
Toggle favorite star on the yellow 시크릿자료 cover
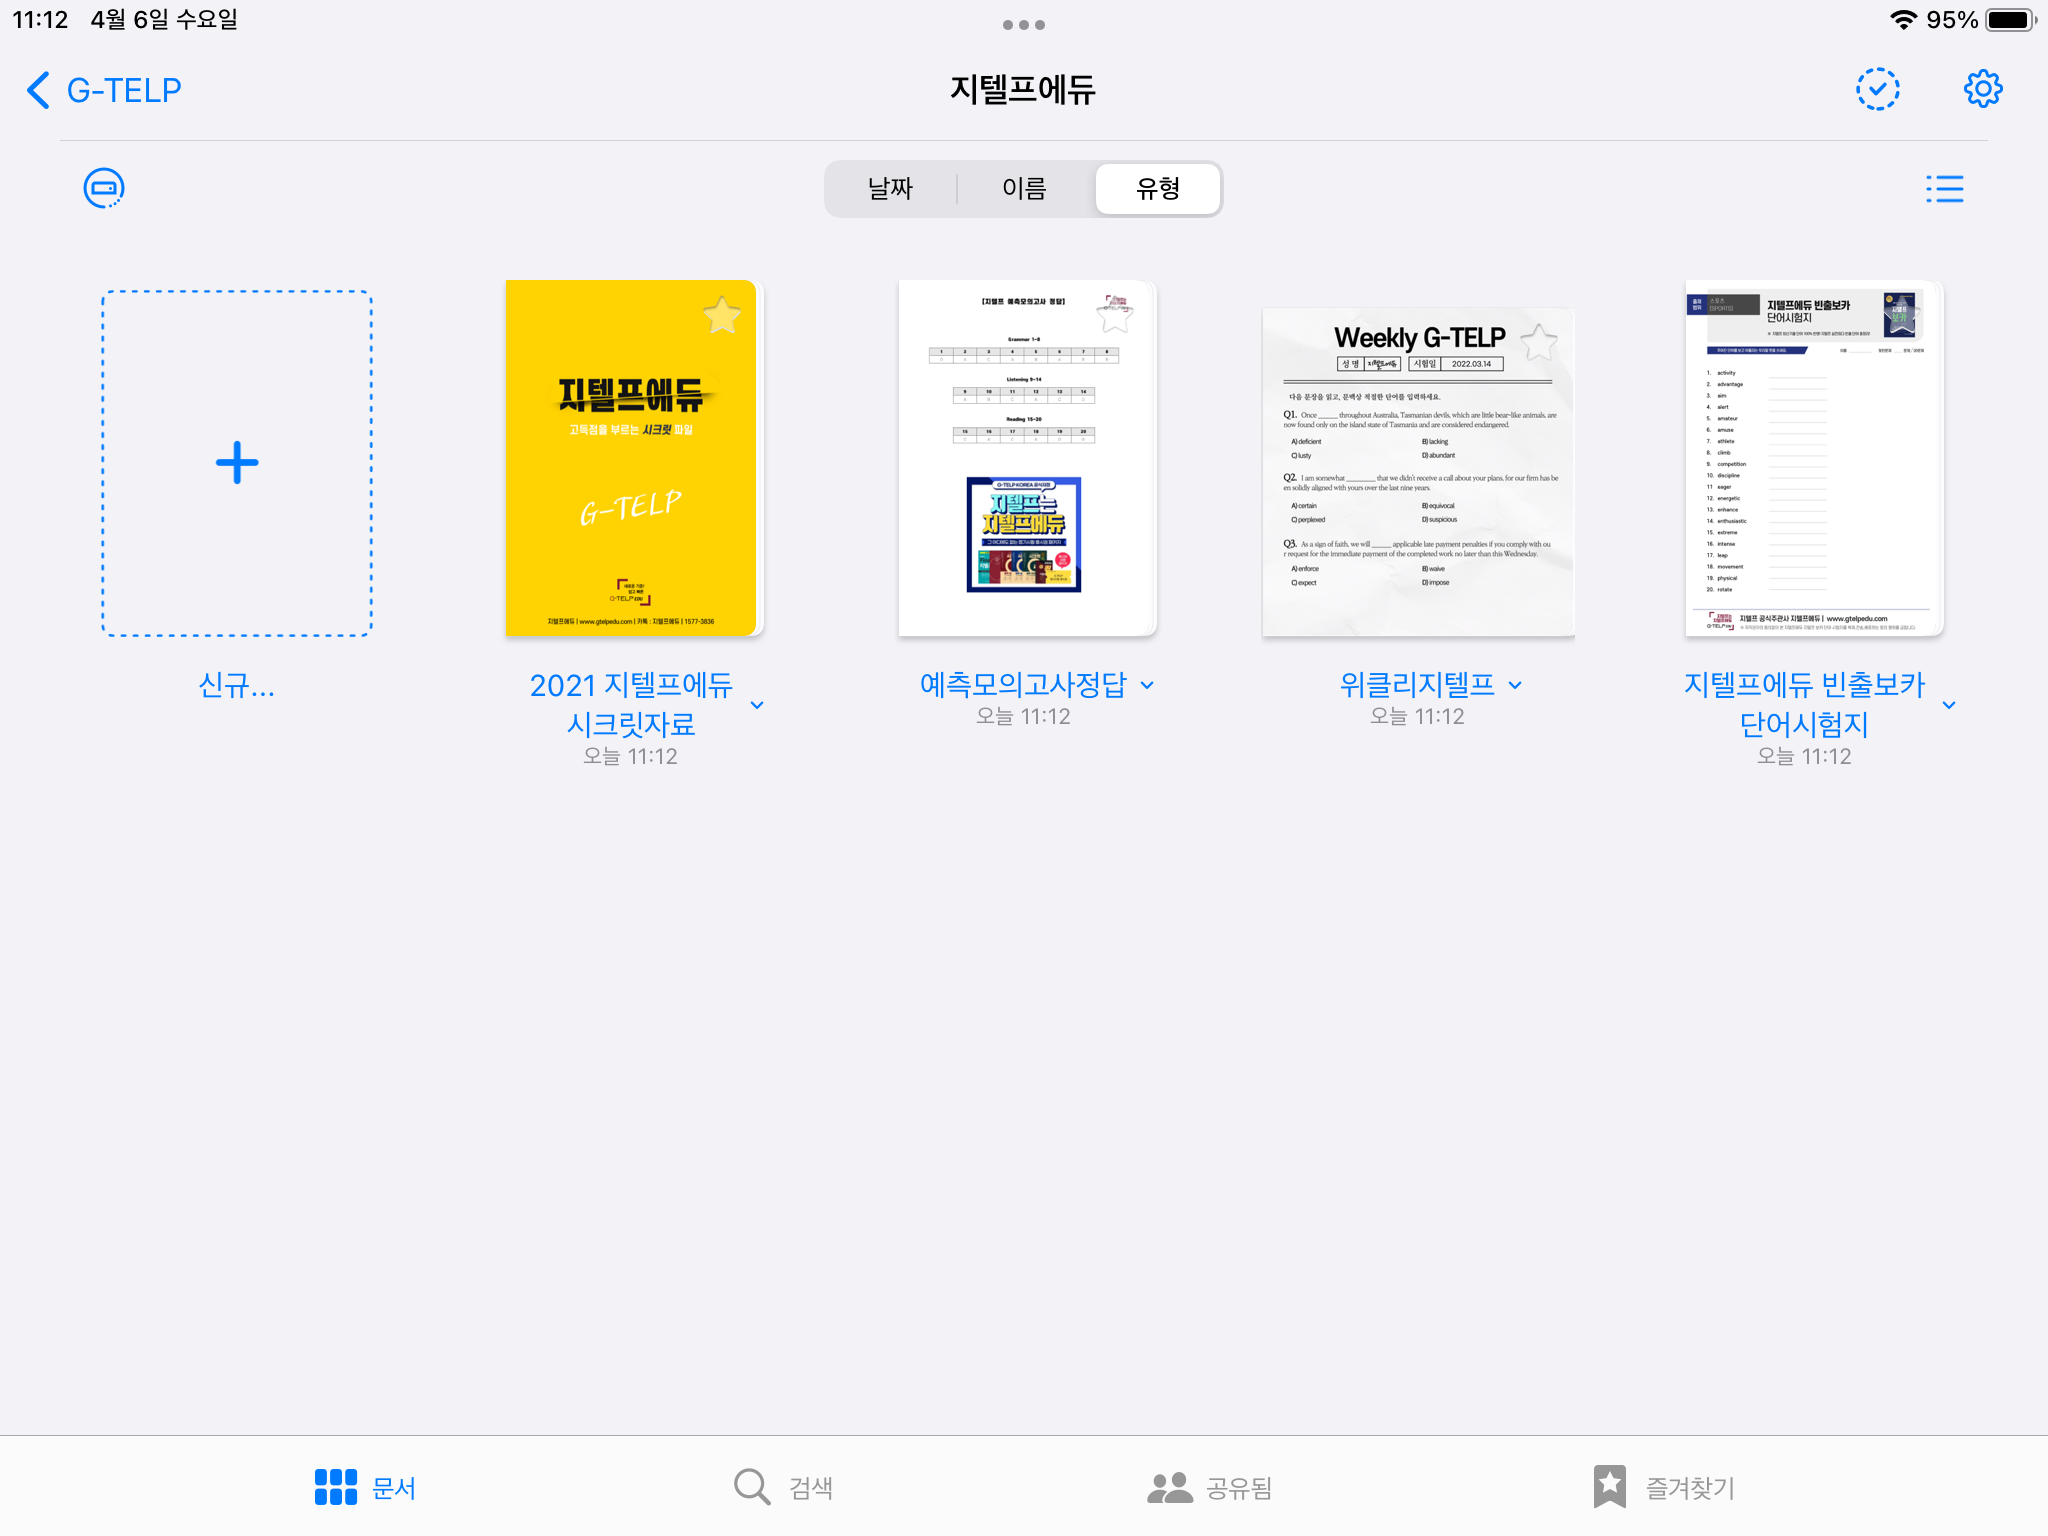click(722, 316)
